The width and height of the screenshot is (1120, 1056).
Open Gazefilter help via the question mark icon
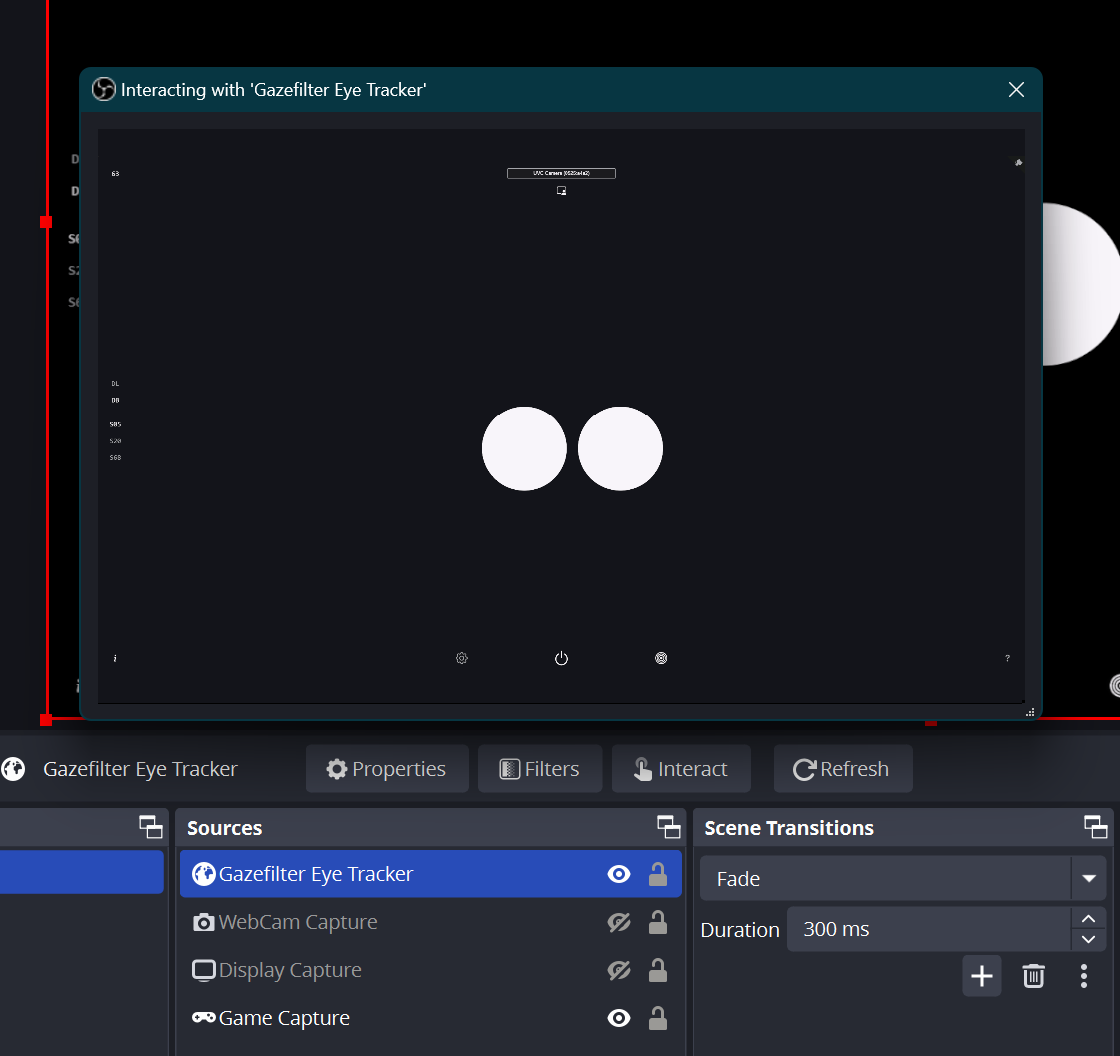click(x=1007, y=658)
